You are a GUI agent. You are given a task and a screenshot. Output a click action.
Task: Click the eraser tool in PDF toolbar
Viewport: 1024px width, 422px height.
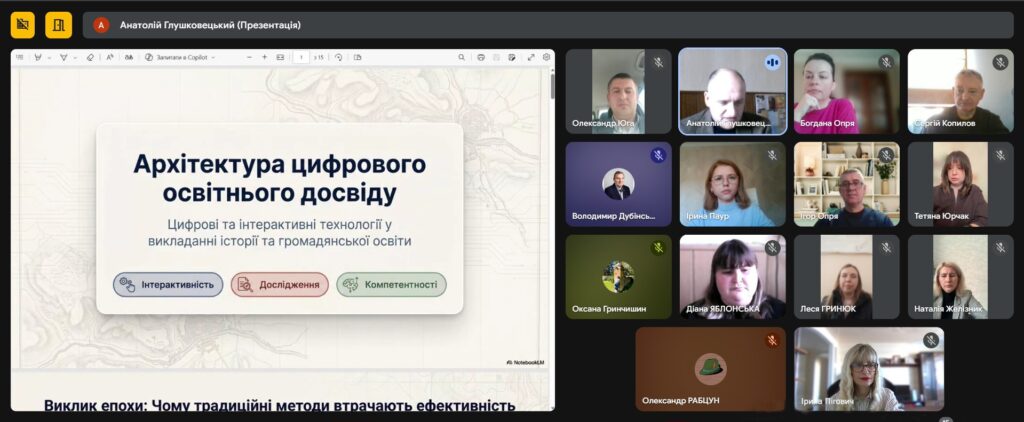[x=90, y=58]
